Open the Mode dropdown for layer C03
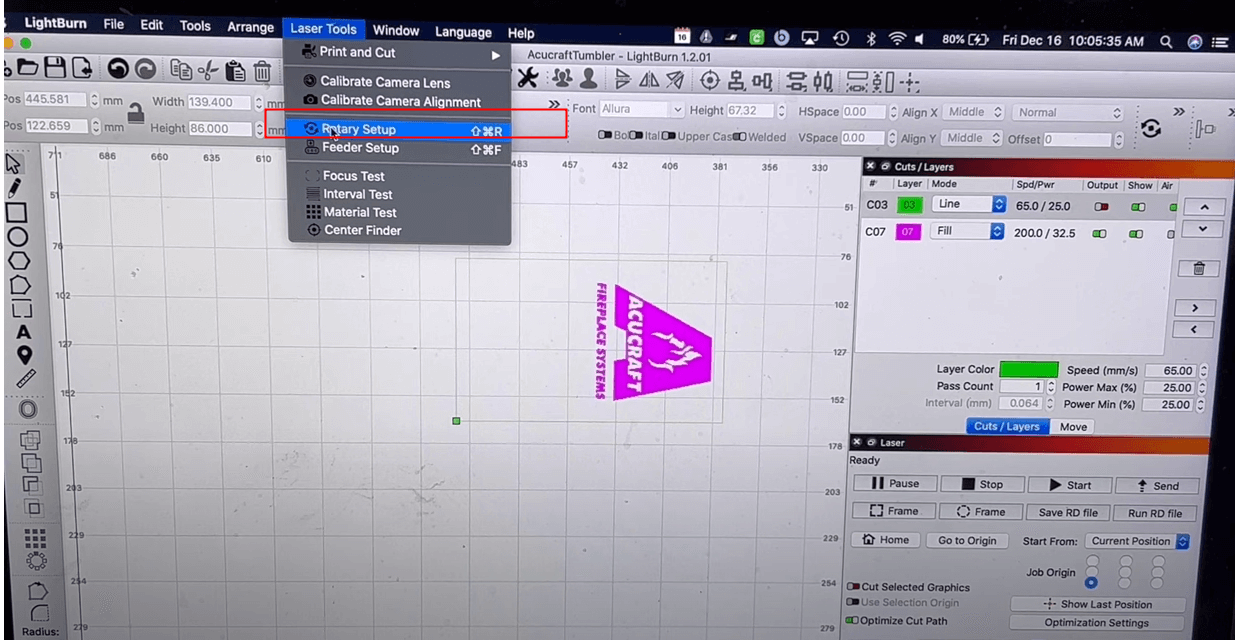The height and width of the screenshot is (640, 1235). tap(968, 204)
